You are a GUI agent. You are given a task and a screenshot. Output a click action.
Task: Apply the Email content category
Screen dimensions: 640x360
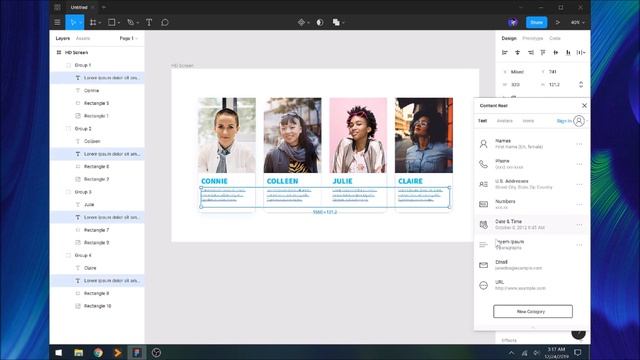[531, 265]
